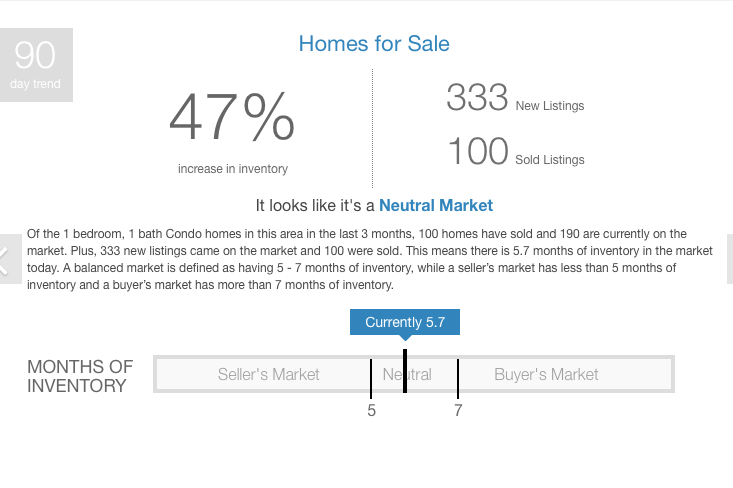Click the MONTHS OF INVENTORY label
The image size is (733, 488).
coord(80,376)
